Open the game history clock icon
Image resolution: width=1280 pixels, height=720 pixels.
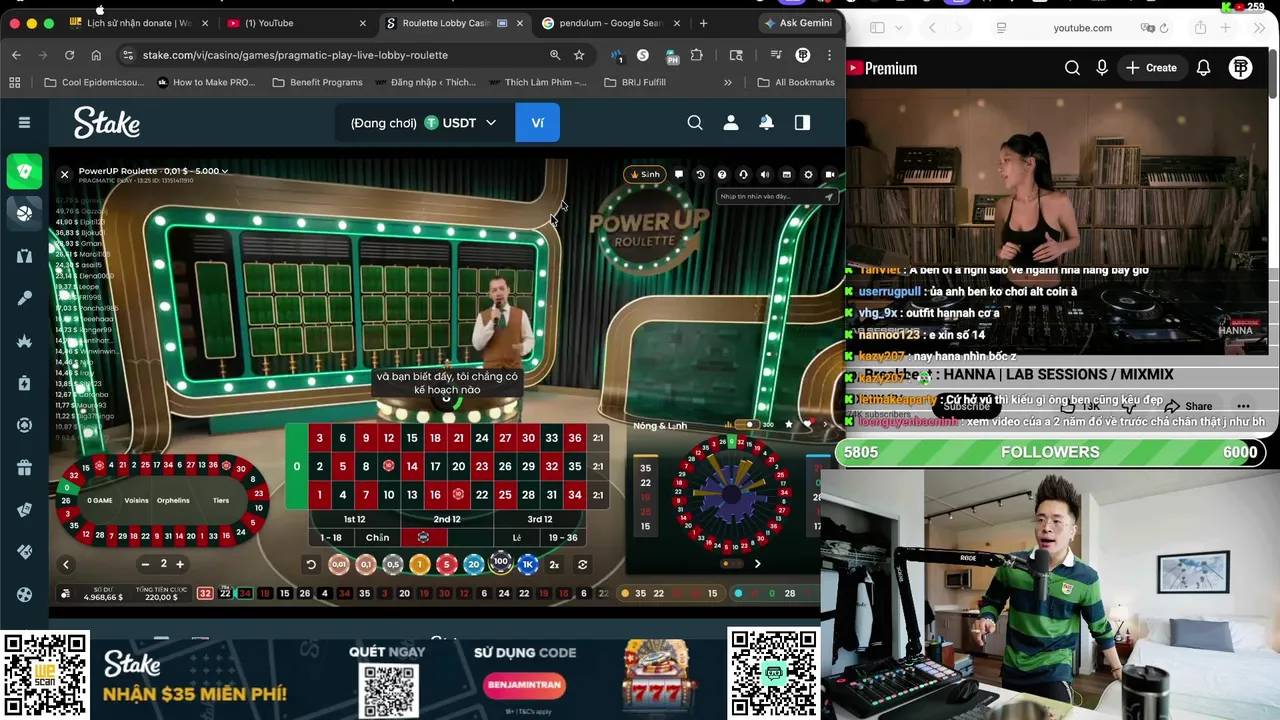coord(700,174)
